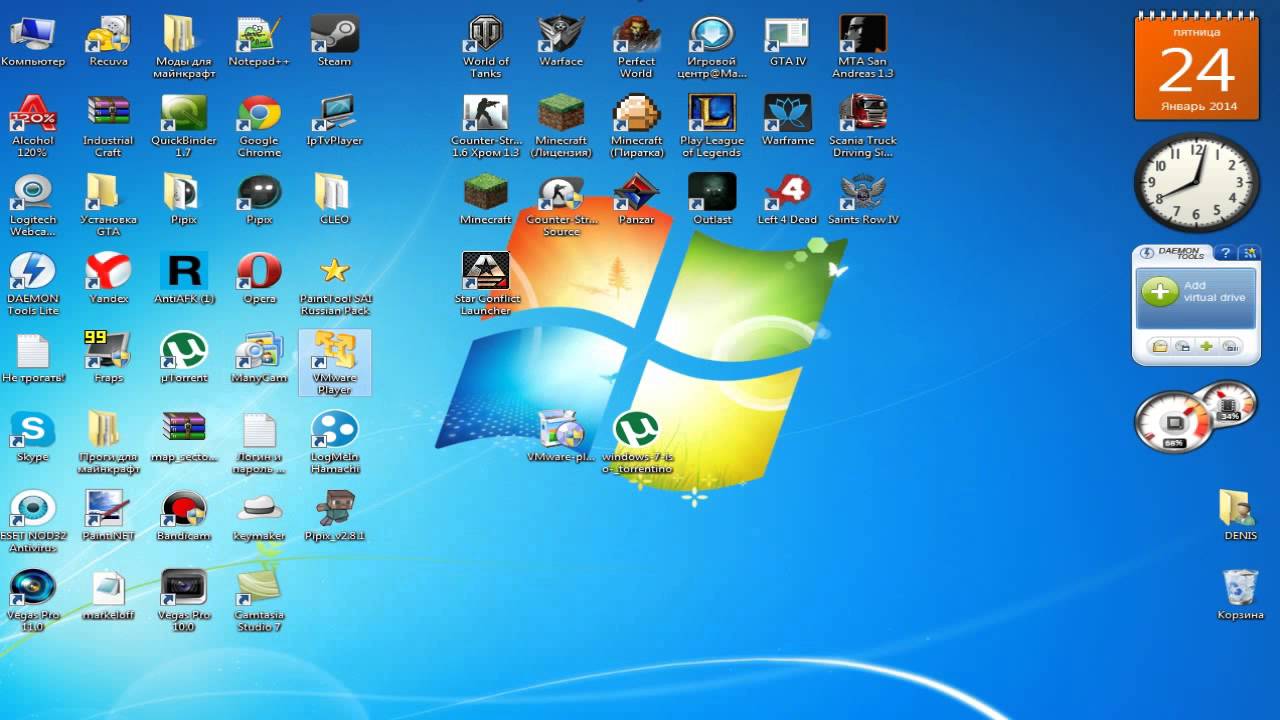The width and height of the screenshot is (1280, 720).
Task: Click the CPU meter gadget dial
Action: tap(1174, 422)
